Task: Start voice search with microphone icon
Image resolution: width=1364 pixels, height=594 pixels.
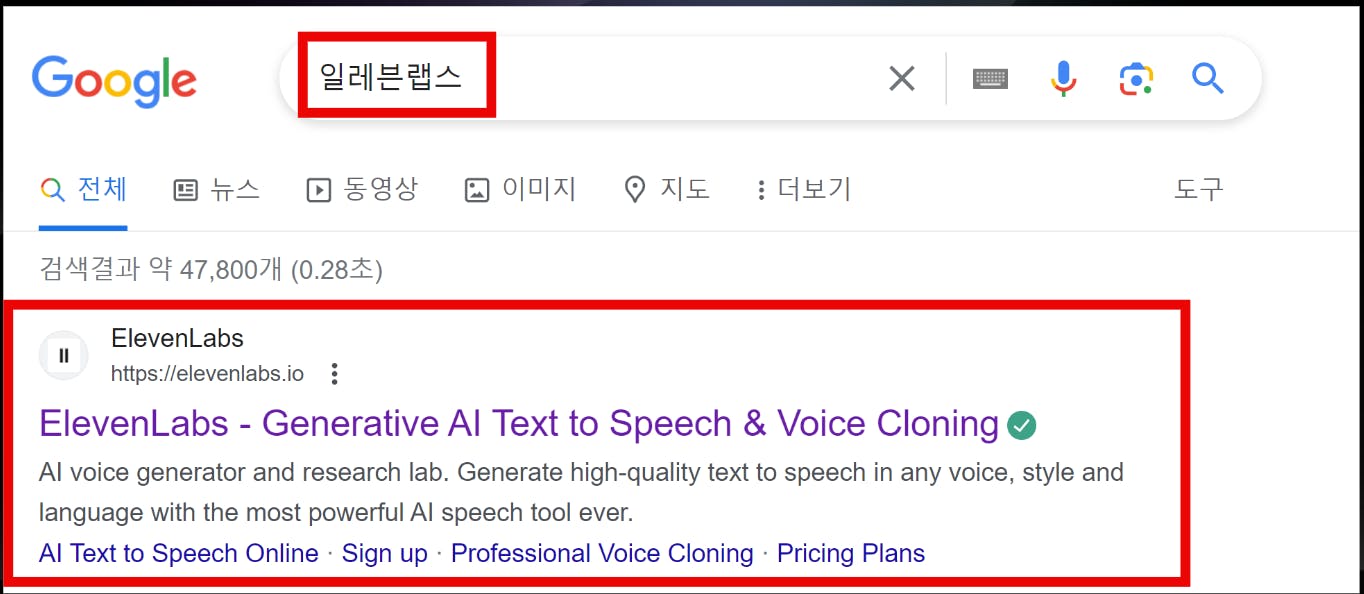Action: pyautogui.click(x=1063, y=78)
